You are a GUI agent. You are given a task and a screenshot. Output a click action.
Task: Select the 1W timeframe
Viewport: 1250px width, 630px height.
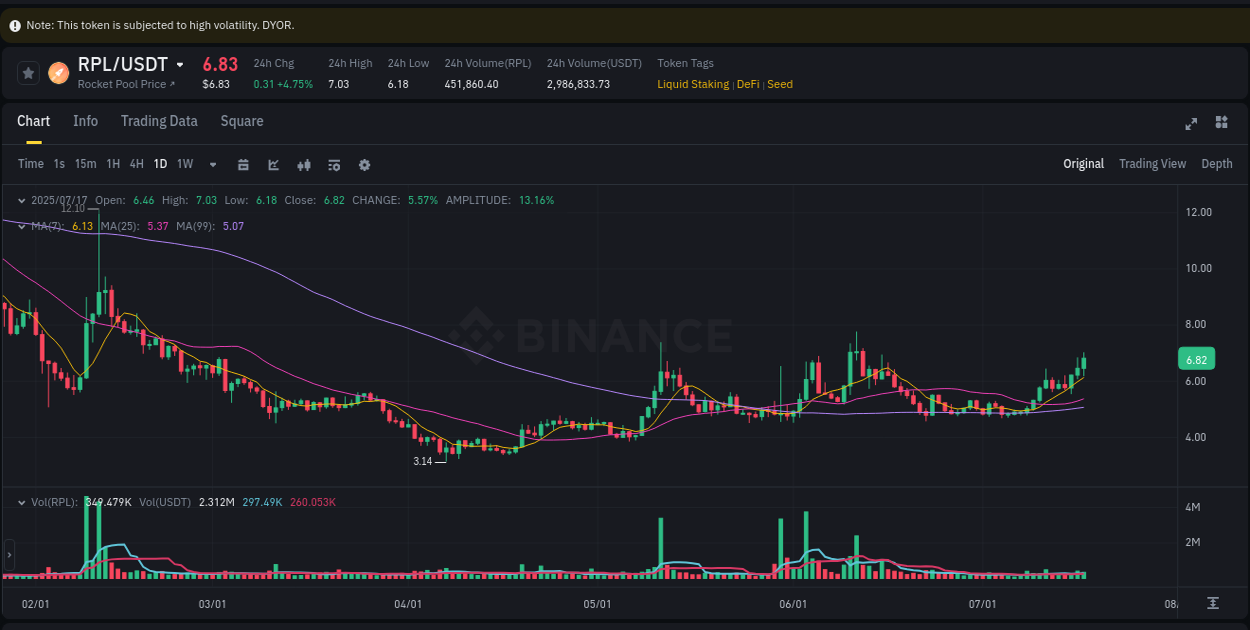(186, 163)
